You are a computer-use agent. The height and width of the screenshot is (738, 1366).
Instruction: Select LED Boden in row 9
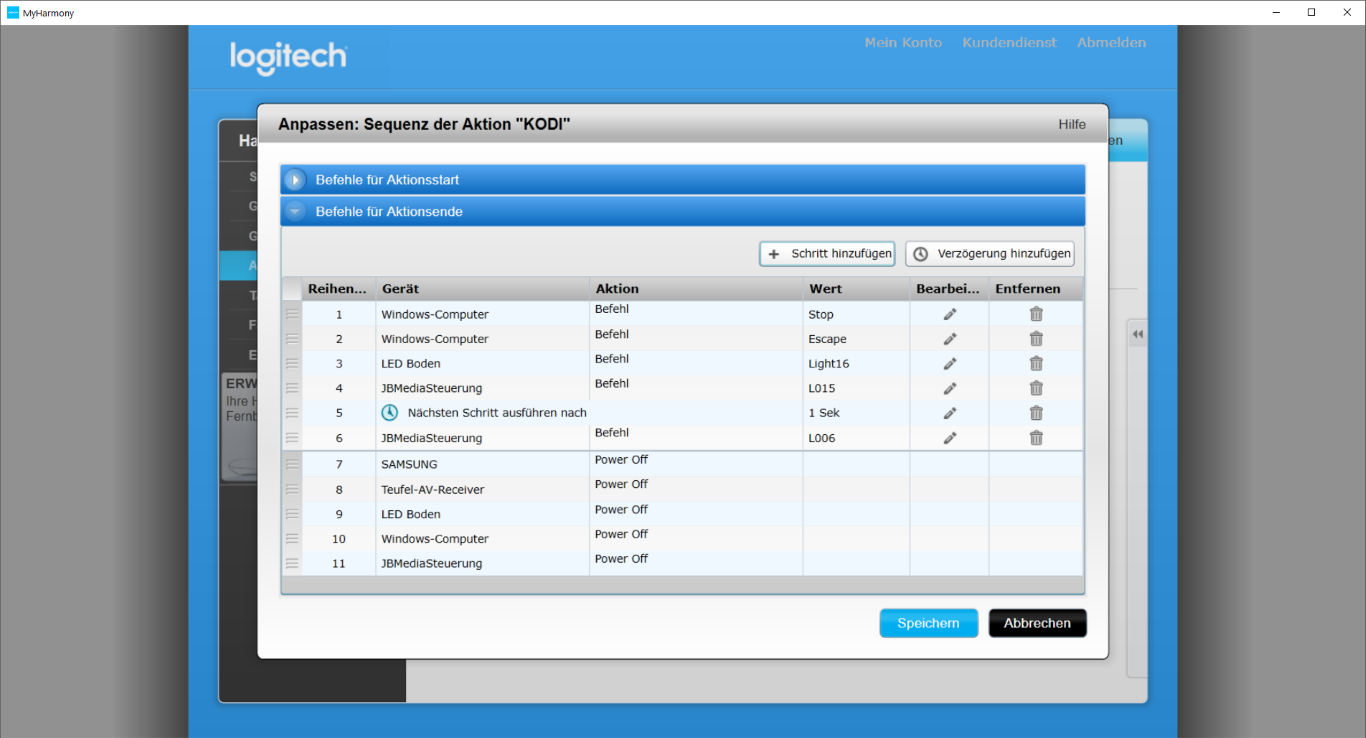pyautogui.click(x=483, y=514)
